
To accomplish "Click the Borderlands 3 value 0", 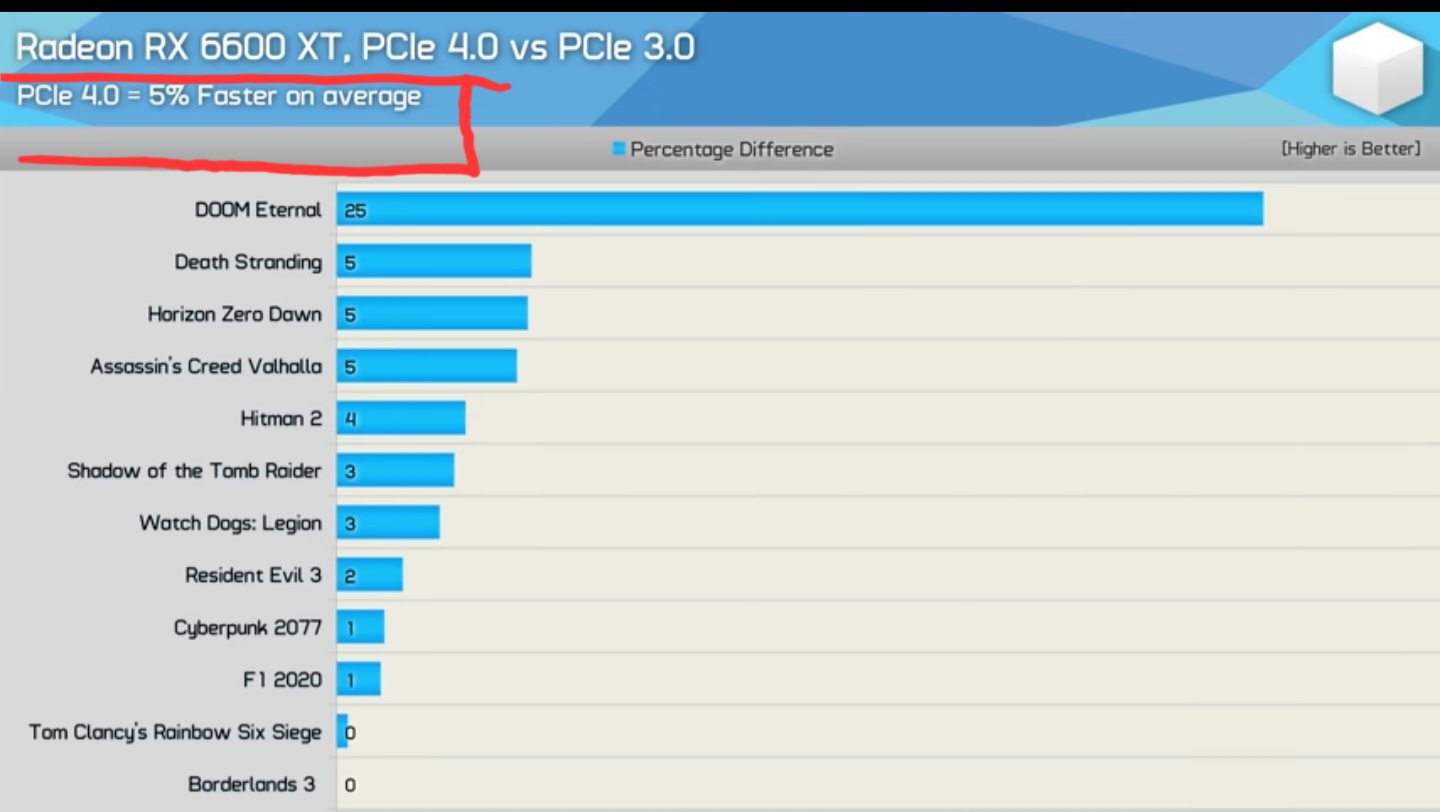I will [349, 785].
